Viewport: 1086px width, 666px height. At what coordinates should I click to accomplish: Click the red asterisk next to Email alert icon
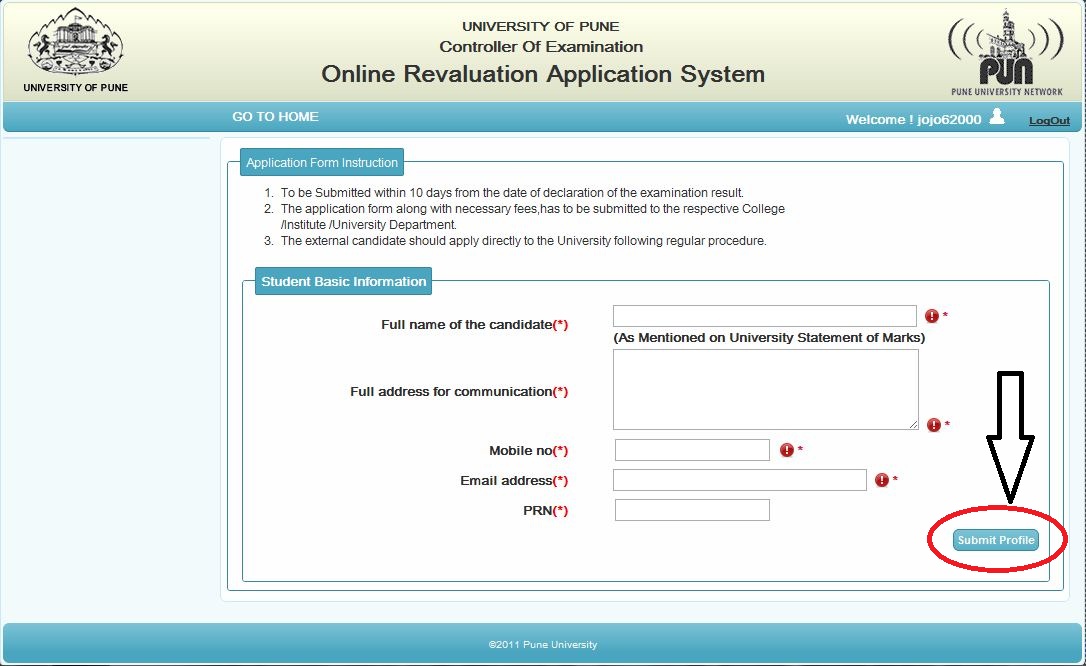click(895, 478)
